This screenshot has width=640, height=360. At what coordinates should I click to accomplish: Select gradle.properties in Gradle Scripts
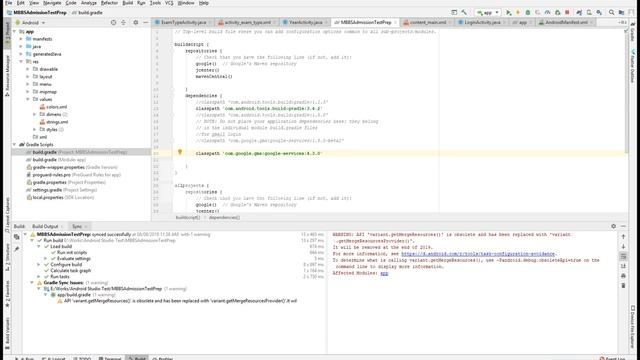tap(66, 182)
